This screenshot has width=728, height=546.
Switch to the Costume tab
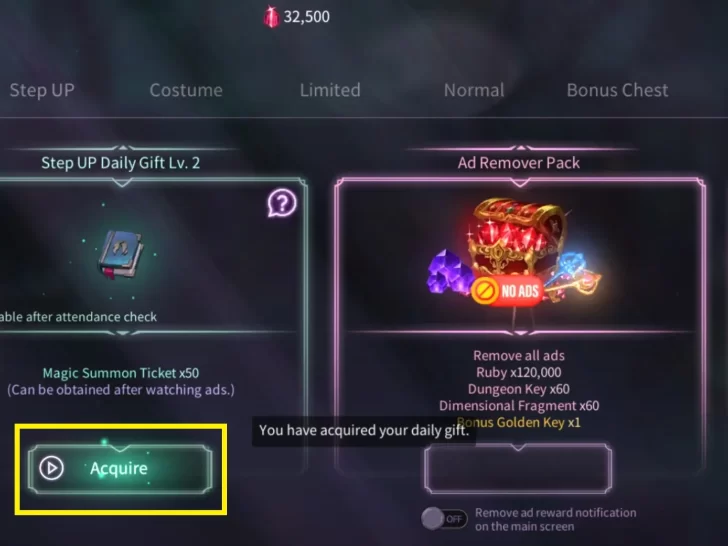coord(186,90)
